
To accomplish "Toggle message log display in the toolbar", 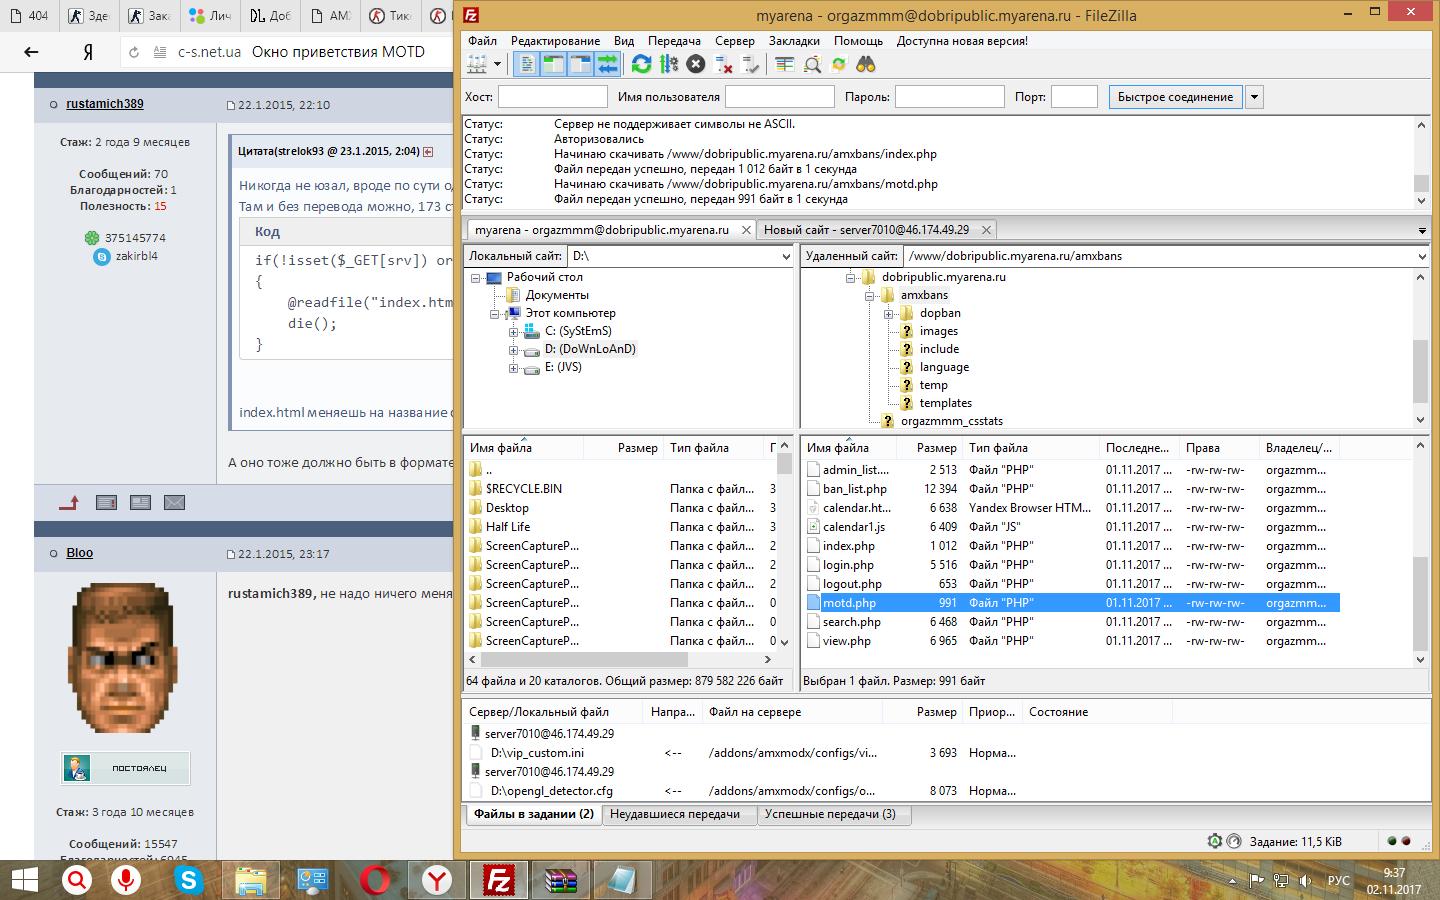I will pos(526,64).
